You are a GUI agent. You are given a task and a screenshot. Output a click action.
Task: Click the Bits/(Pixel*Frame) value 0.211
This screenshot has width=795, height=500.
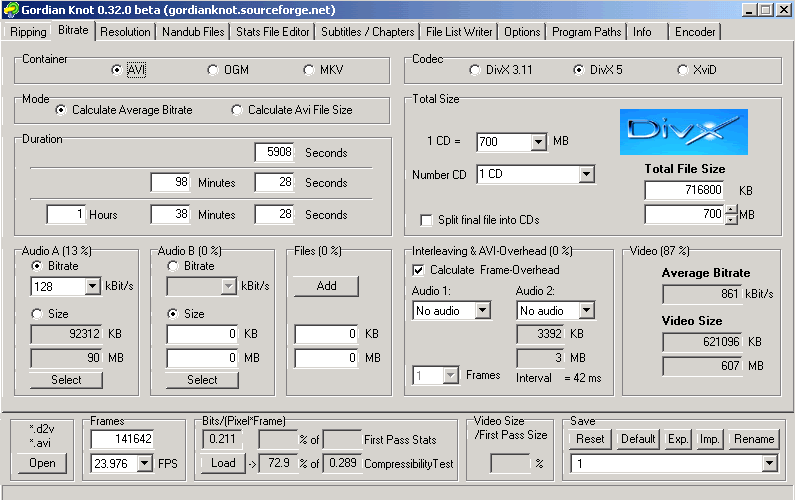pyautogui.click(x=222, y=439)
